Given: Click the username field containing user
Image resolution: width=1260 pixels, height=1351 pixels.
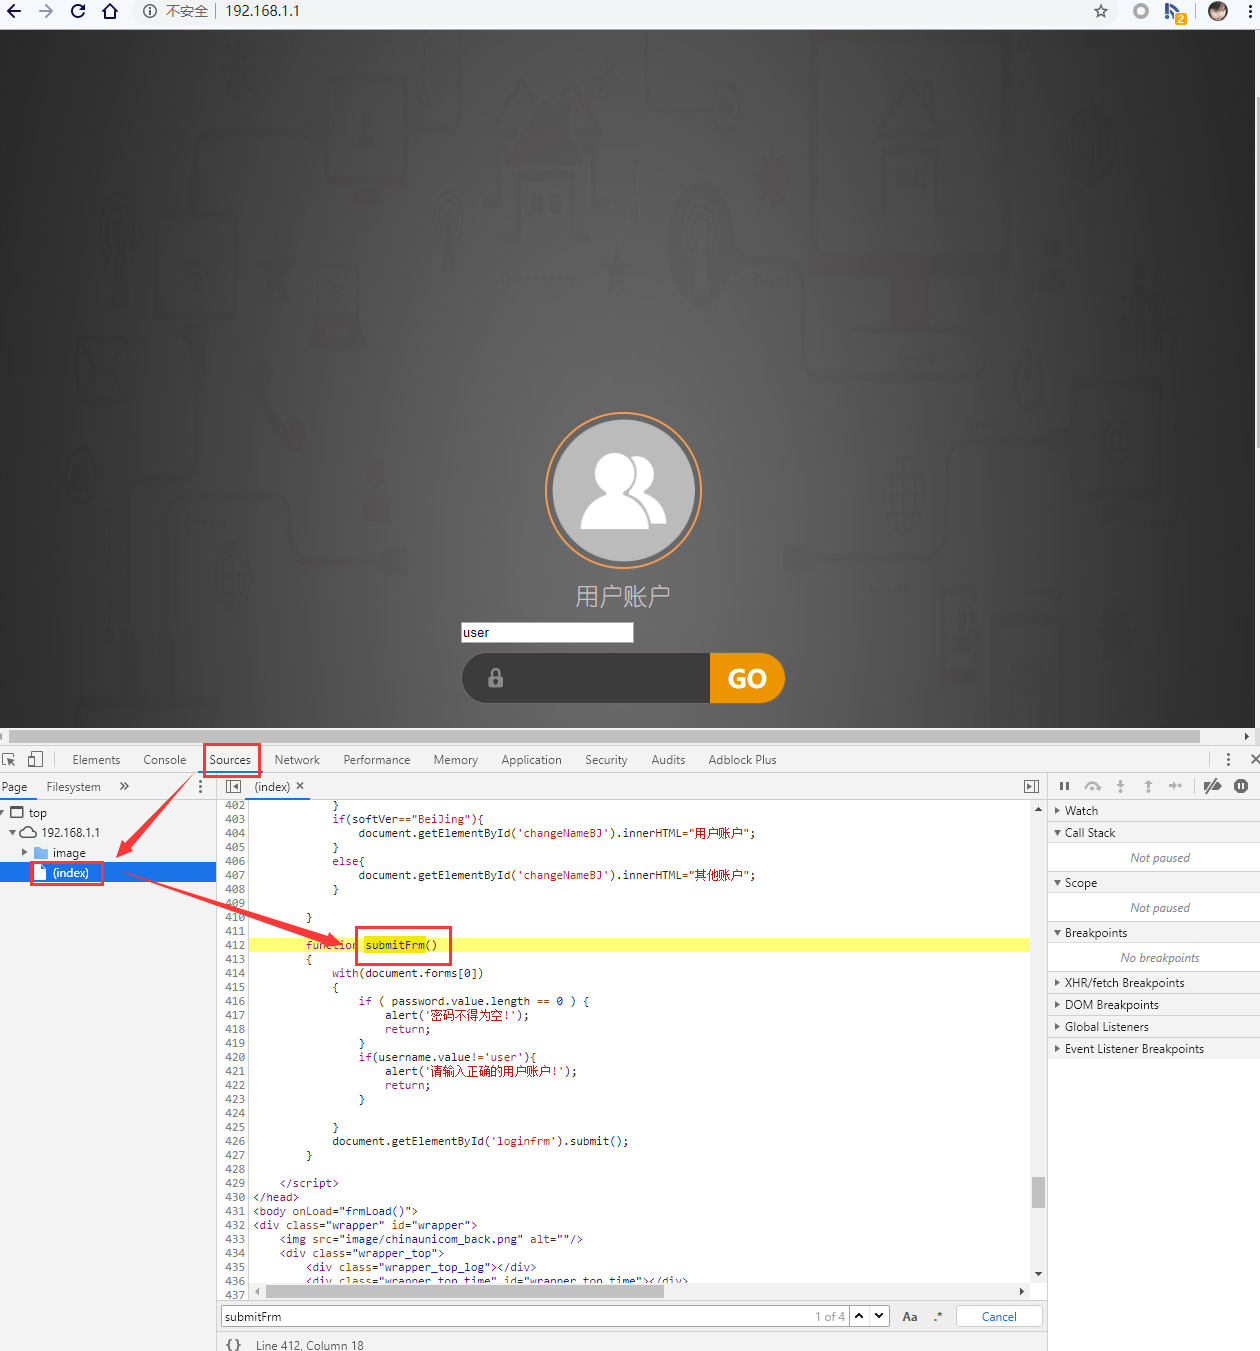Looking at the screenshot, I should [x=547, y=633].
